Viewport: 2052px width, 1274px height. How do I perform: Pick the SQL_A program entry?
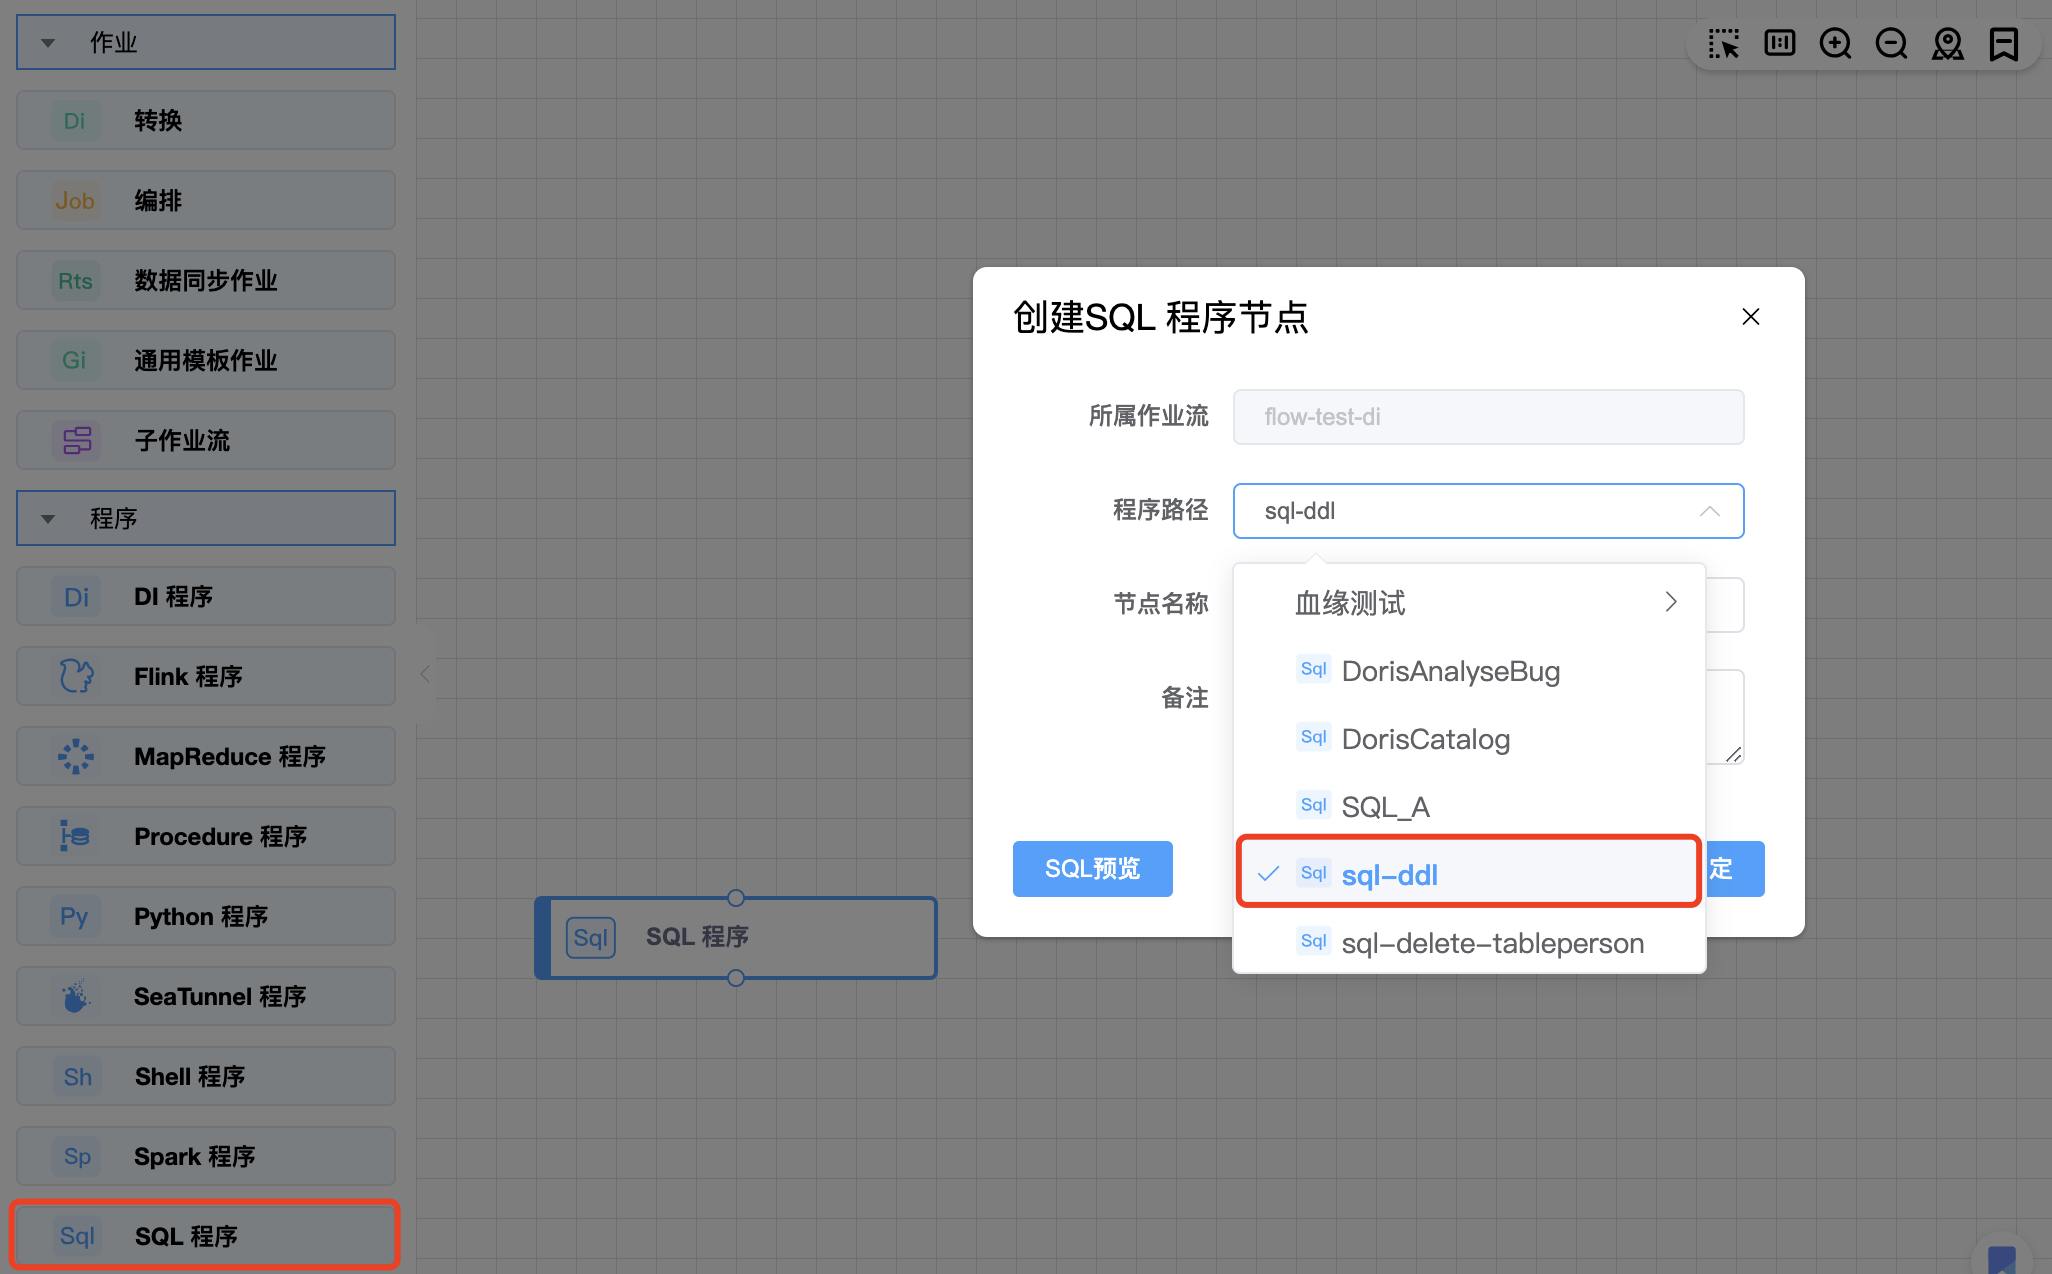coord(1385,807)
